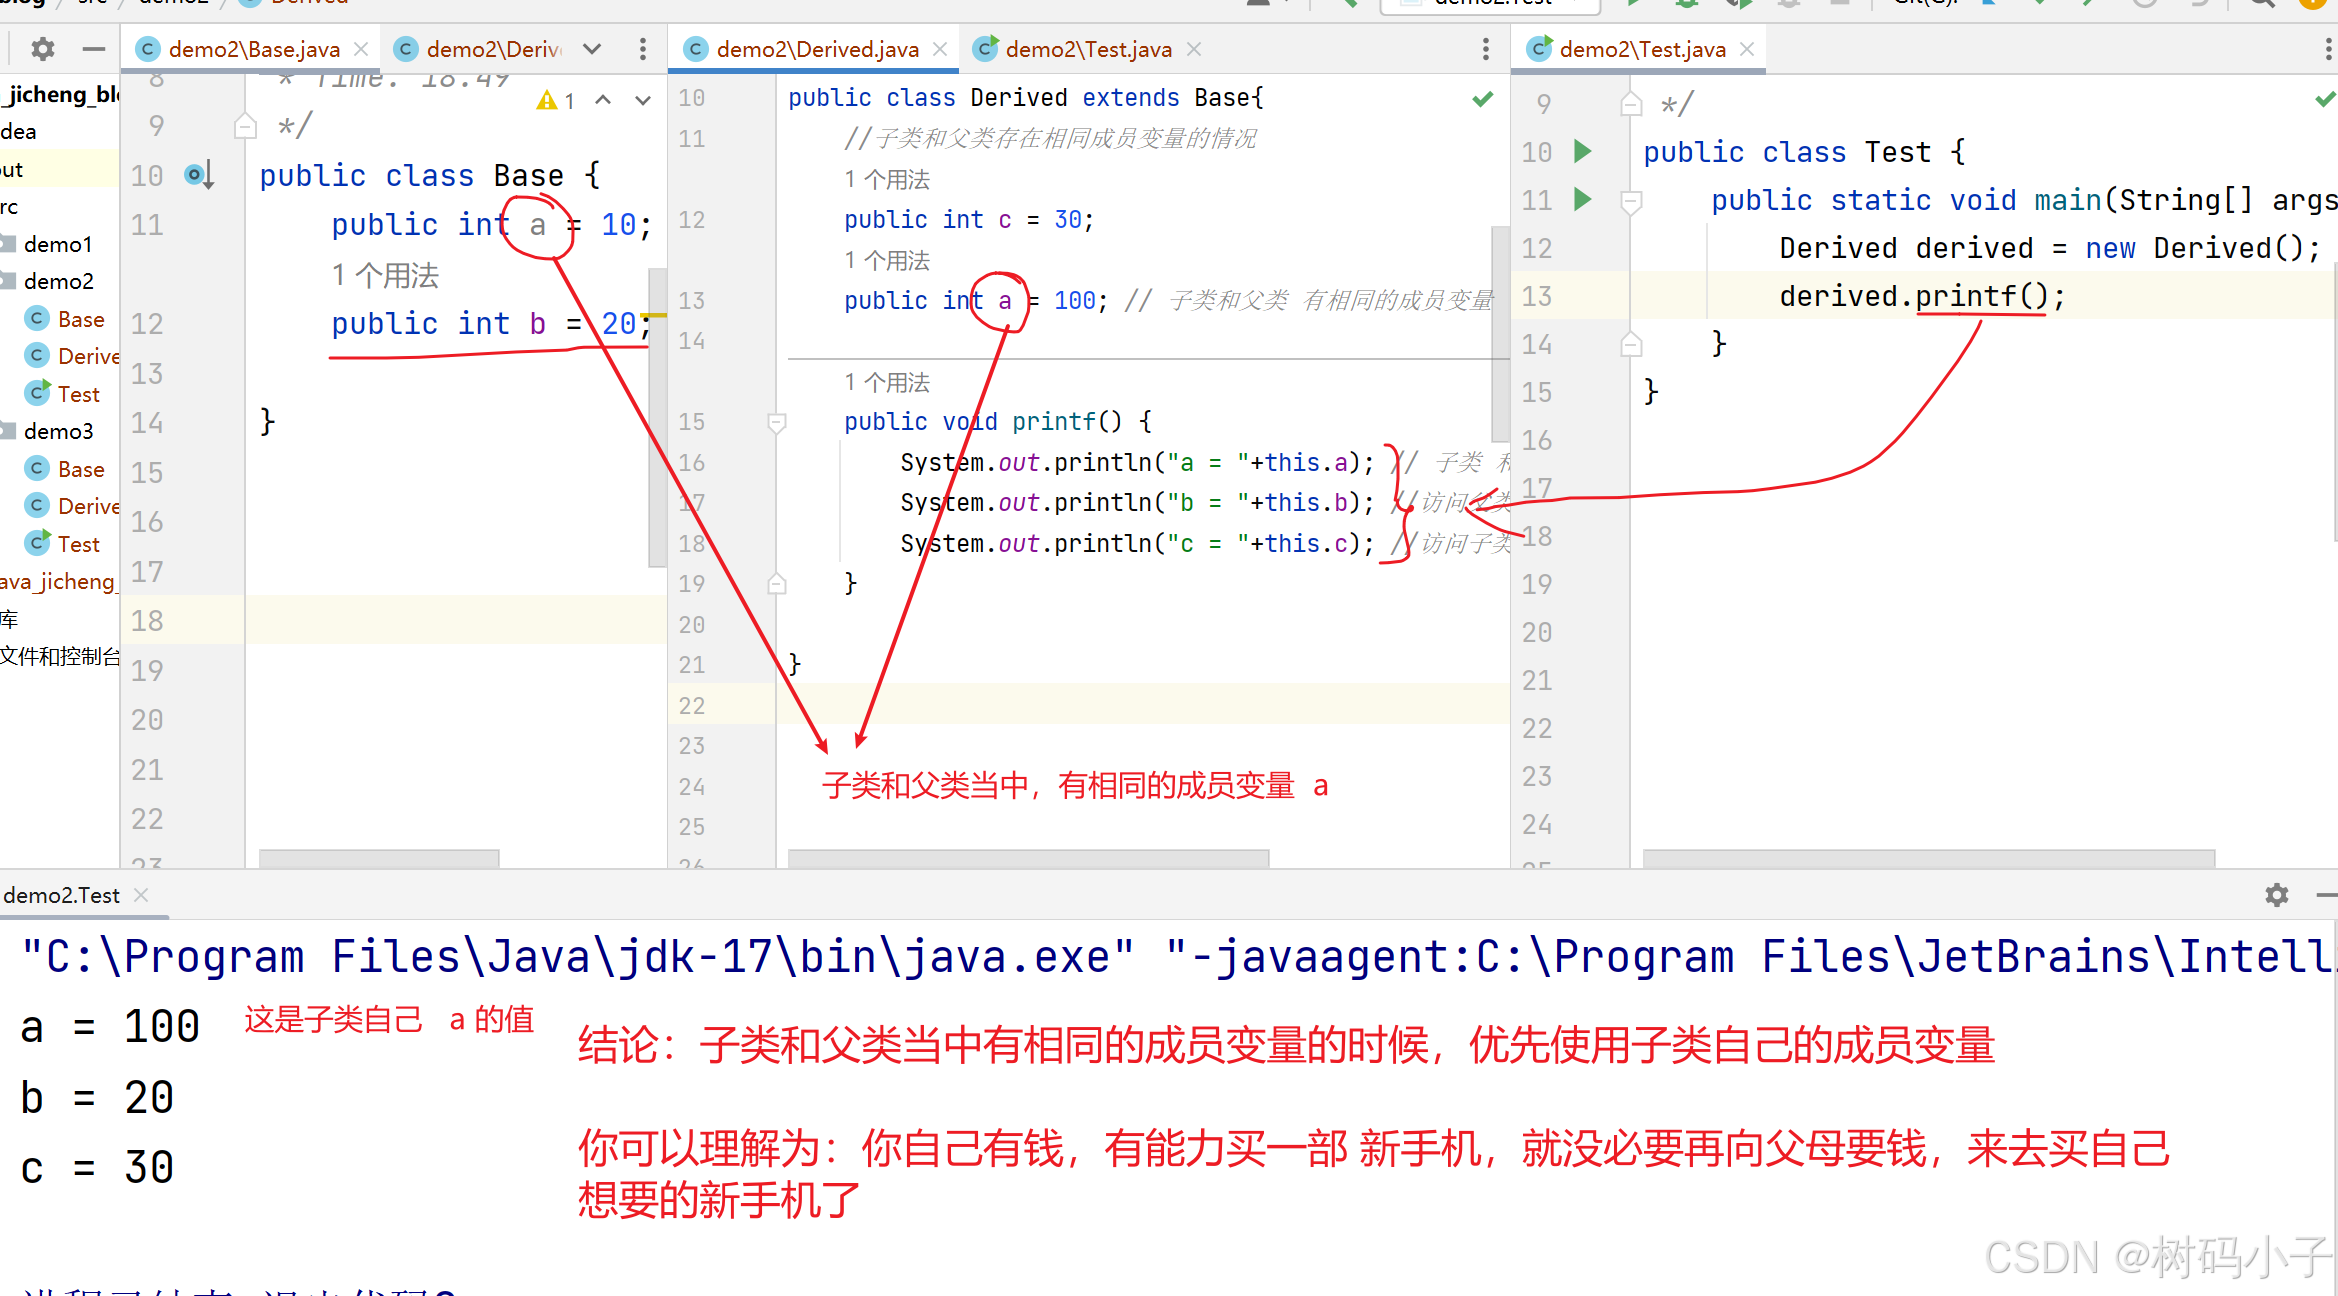Screen dimensions: 2338x1296
Task: Switch to demo2\Test.java tab in middle editor
Action: 1087,49
